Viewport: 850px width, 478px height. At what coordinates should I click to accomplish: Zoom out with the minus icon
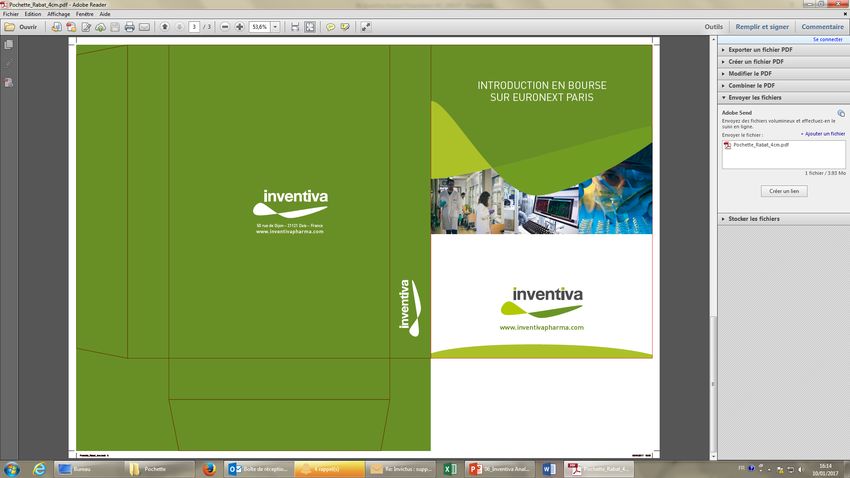point(225,27)
